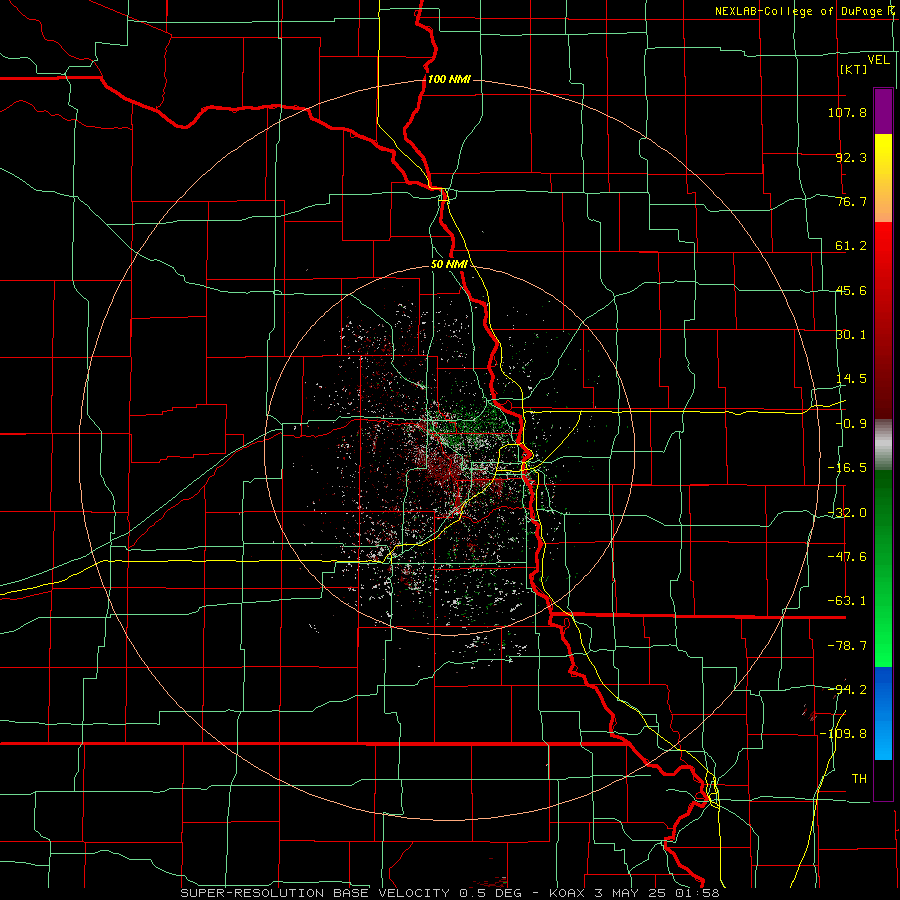Select the 45.6 legend value
Viewport: 900px width, 900px height.
[x=851, y=290]
